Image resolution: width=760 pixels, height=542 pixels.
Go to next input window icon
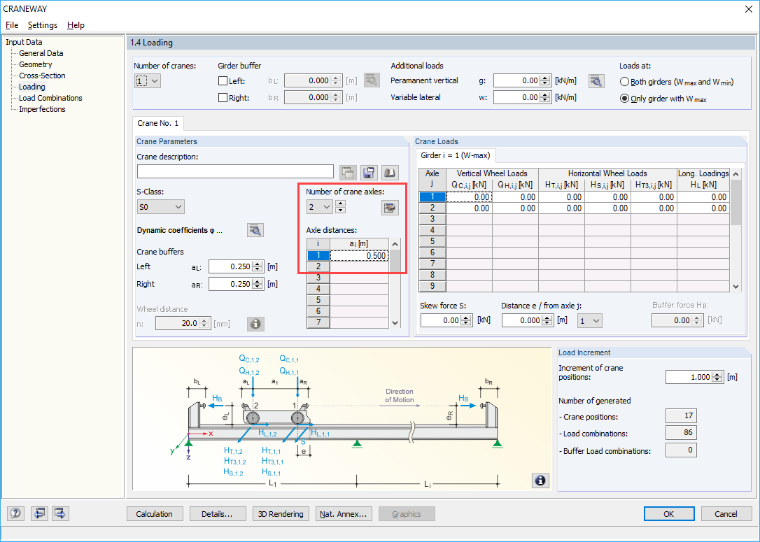click(x=61, y=513)
